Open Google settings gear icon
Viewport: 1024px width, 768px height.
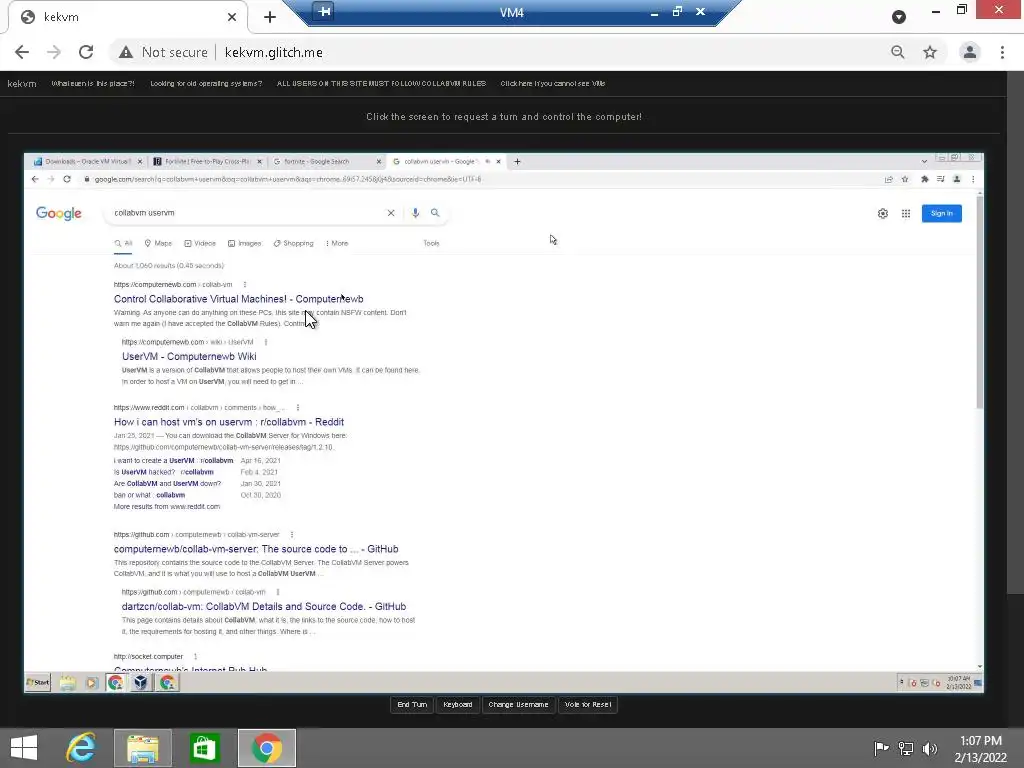(x=883, y=214)
